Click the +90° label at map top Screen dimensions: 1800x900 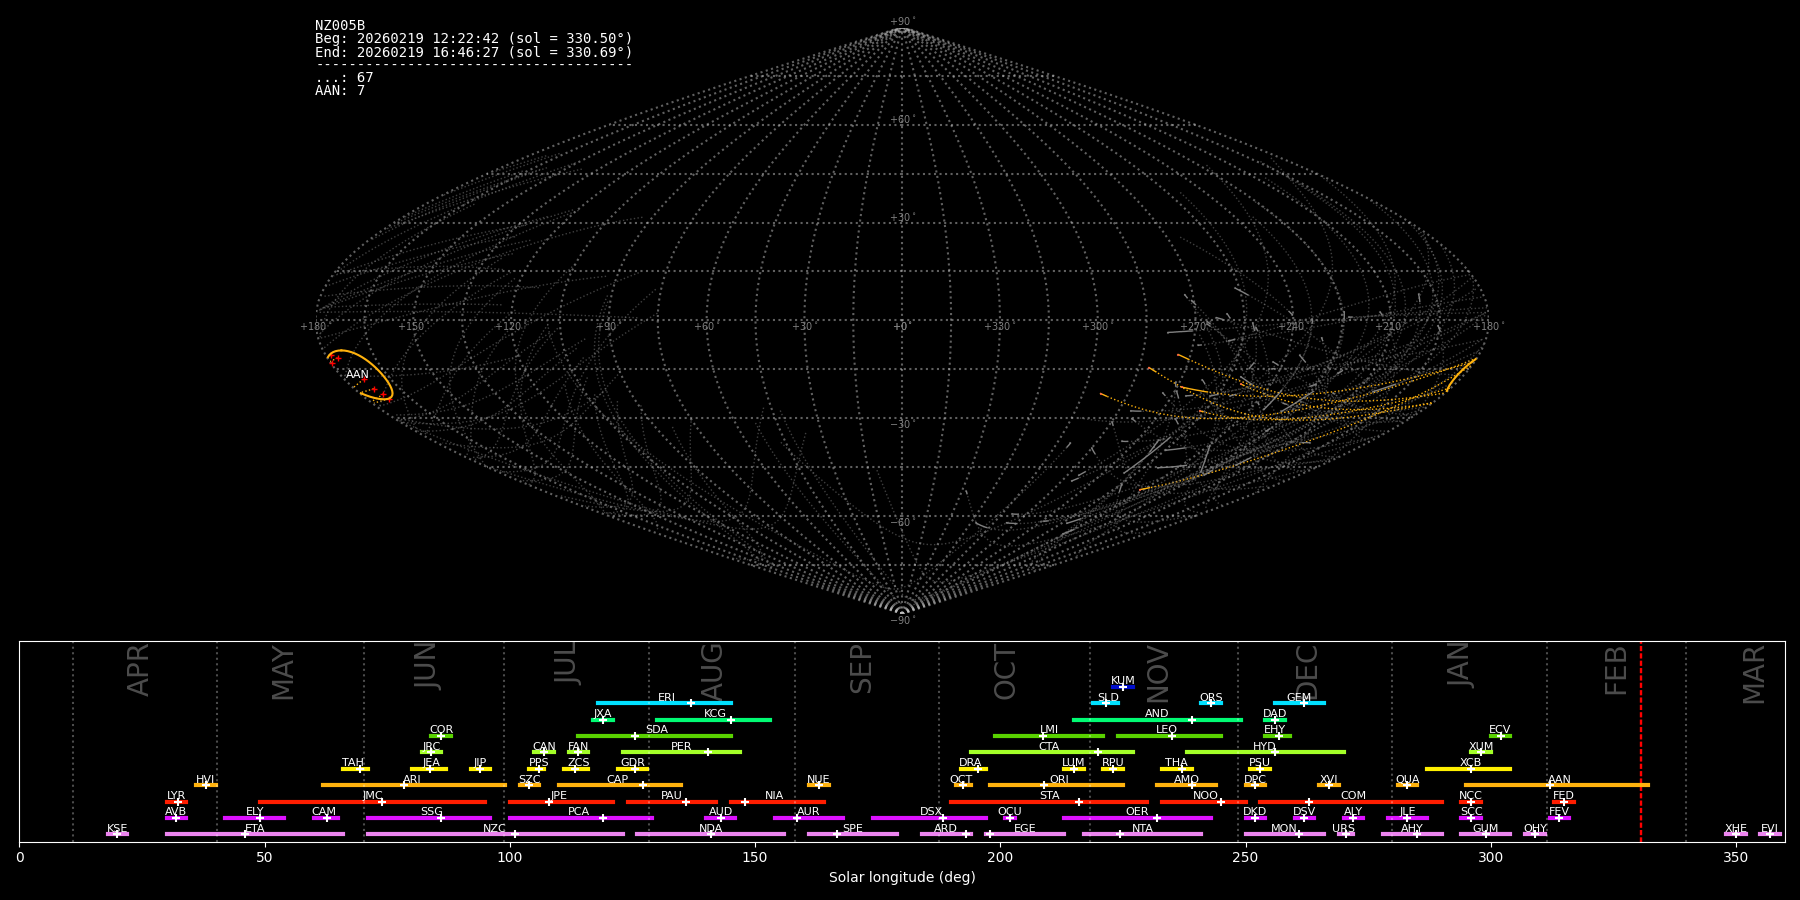tap(902, 22)
